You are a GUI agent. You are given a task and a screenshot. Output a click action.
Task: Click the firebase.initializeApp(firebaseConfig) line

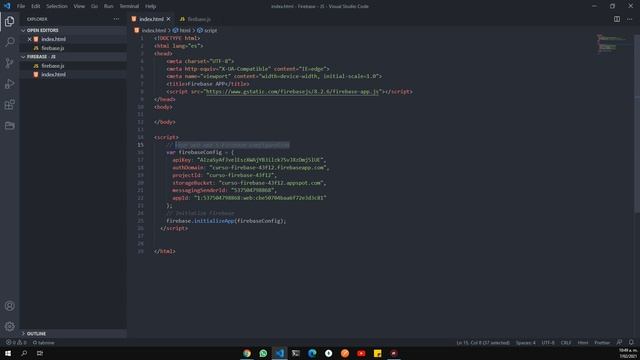tap(226, 221)
